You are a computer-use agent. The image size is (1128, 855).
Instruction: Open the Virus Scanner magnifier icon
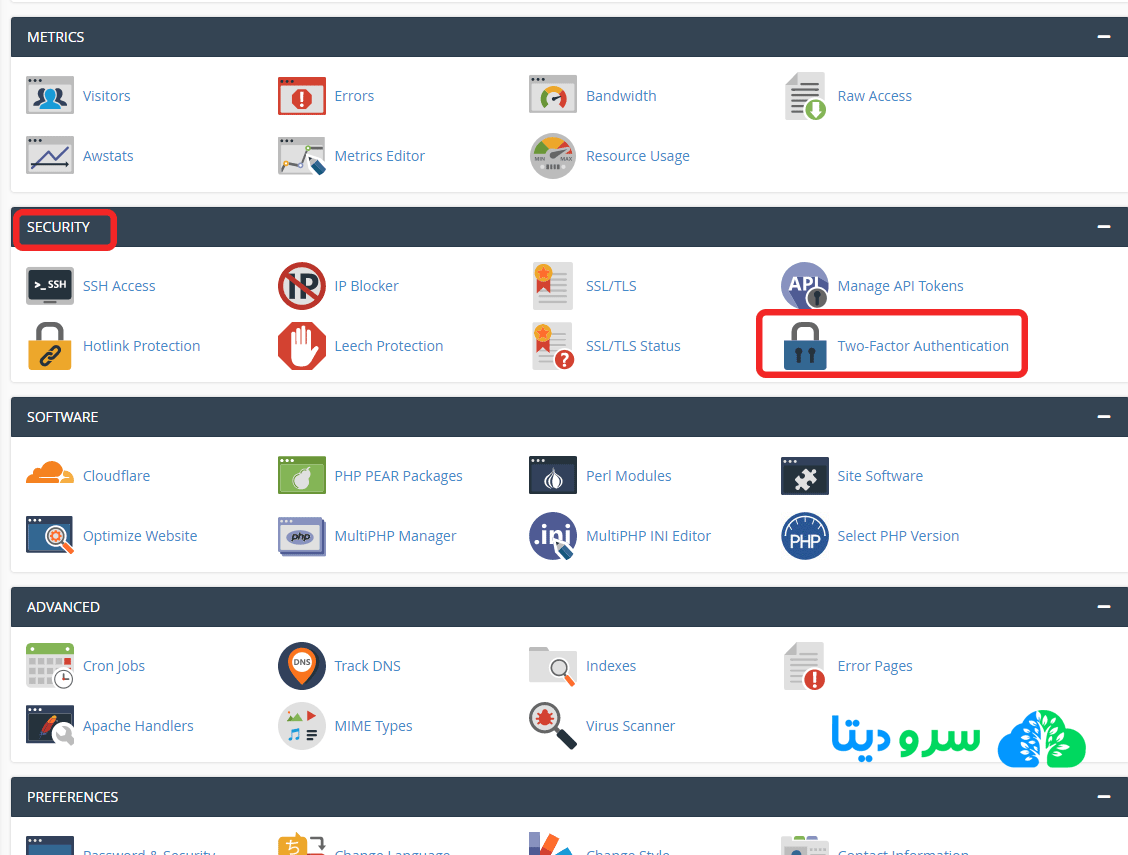point(553,726)
